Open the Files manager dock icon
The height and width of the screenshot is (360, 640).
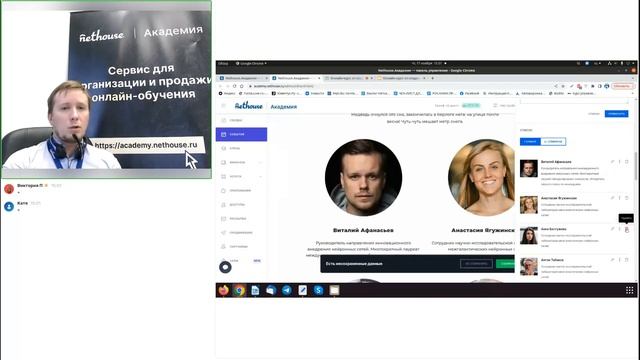334,290
